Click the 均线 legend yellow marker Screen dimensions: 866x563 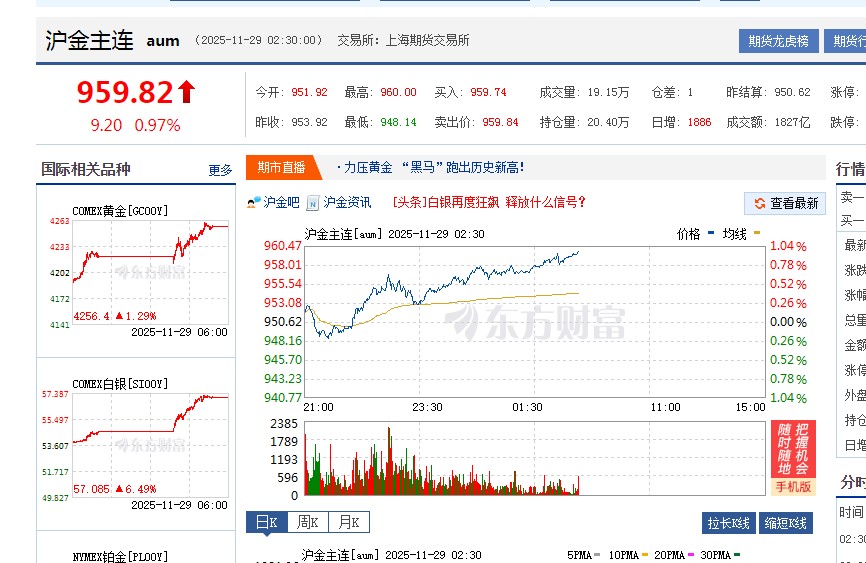pyautogui.click(x=757, y=233)
